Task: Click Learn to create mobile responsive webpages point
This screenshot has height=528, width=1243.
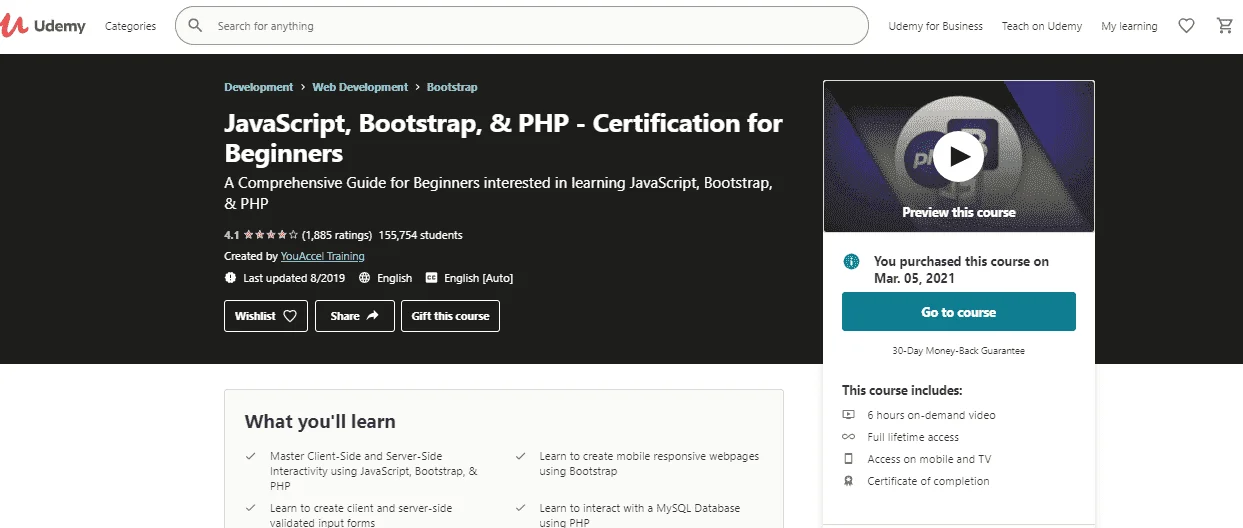Action: click(x=649, y=463)
